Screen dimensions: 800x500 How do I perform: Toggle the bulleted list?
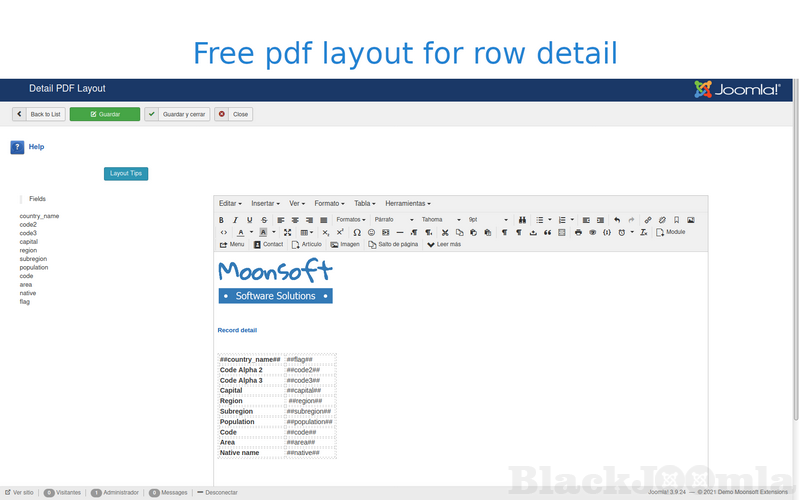click(x=540, y=220)
